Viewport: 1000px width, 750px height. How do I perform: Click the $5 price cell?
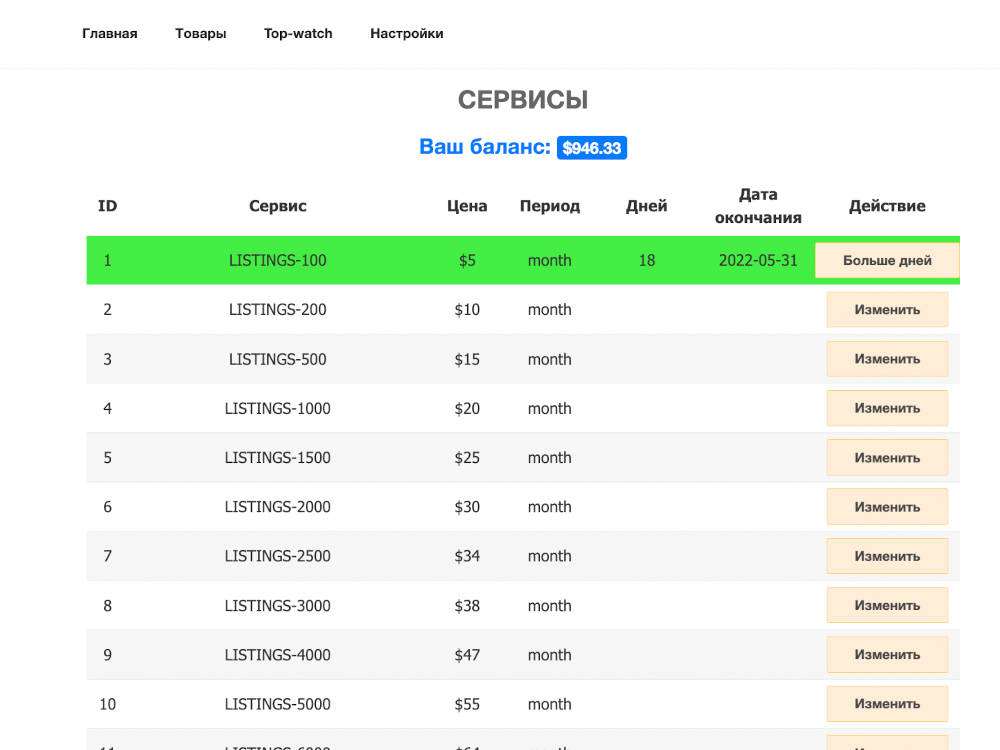tap(467, 260)
